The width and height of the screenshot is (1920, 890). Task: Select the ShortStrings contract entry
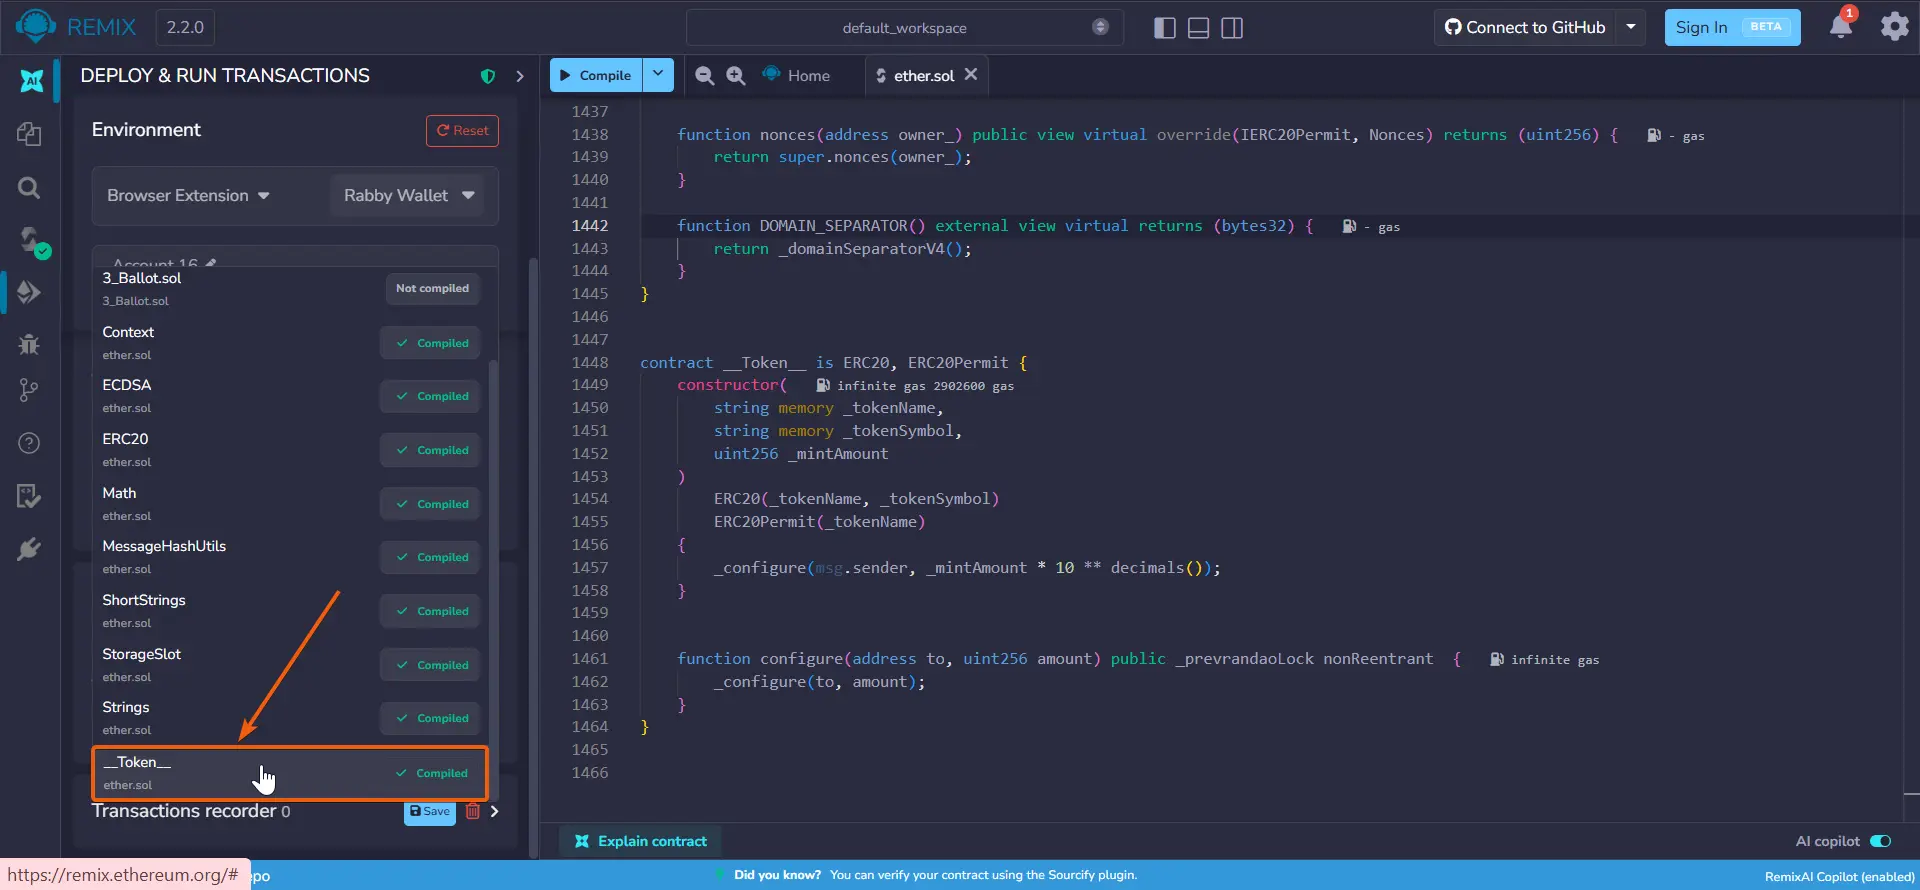(x=289, y=611)
